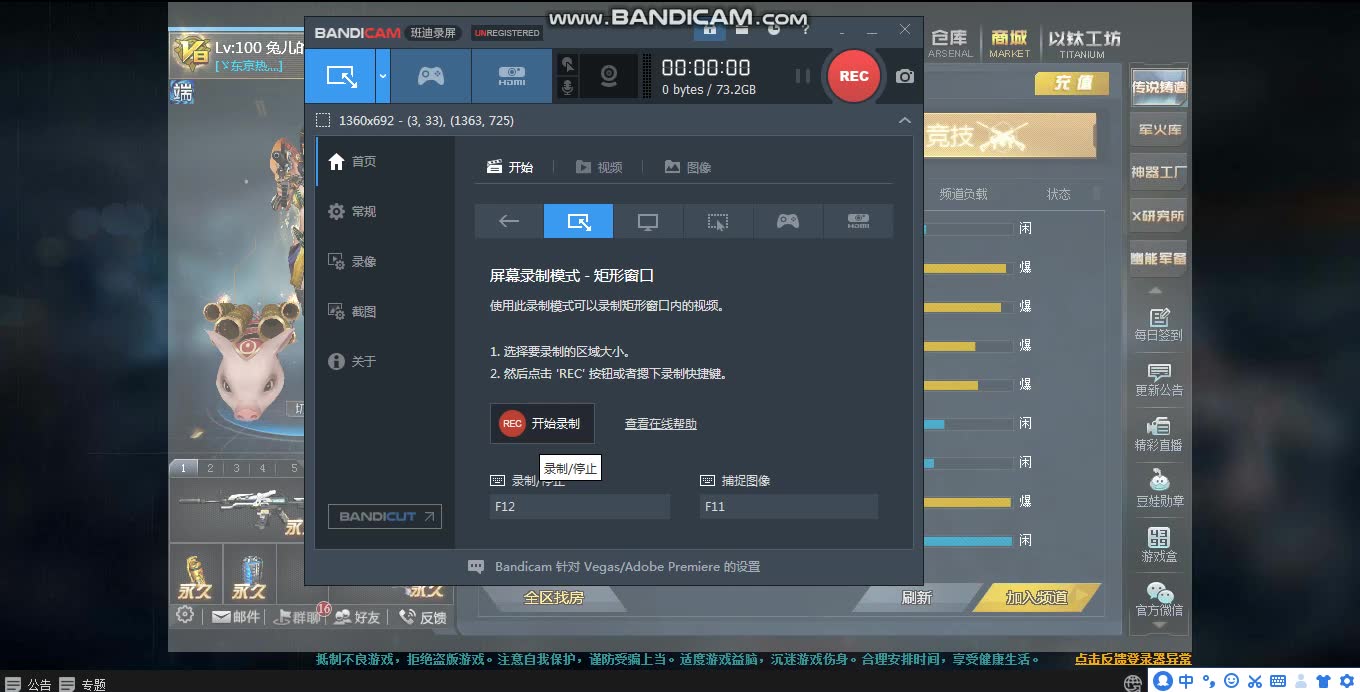Switch to the 视频 tab
This screenshot has width=1360, height=692.
(599, 167)
